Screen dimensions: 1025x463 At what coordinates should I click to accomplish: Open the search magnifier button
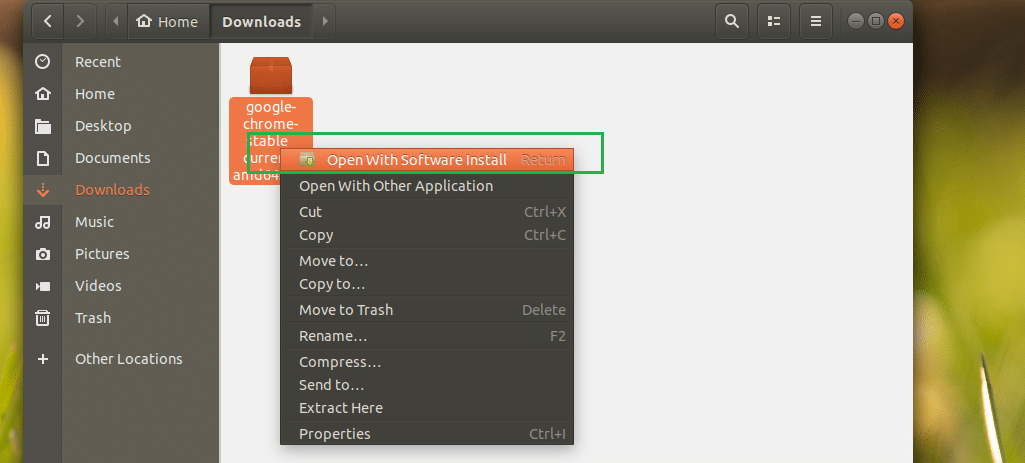tap(732, 22)
